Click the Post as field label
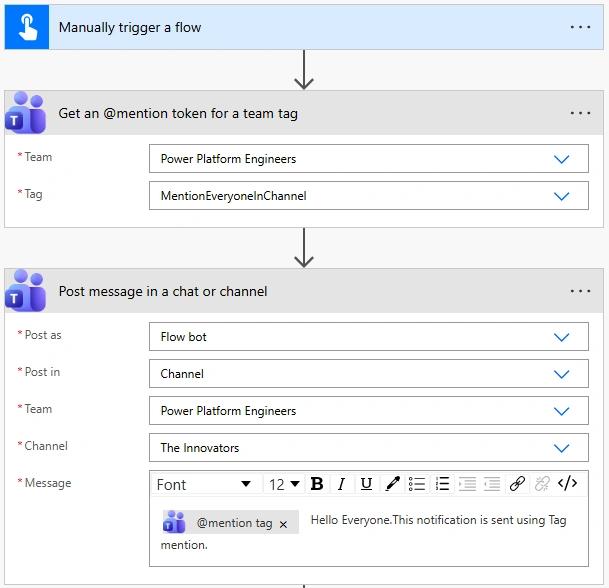This screenshot has height=588, width=609. 43,335
